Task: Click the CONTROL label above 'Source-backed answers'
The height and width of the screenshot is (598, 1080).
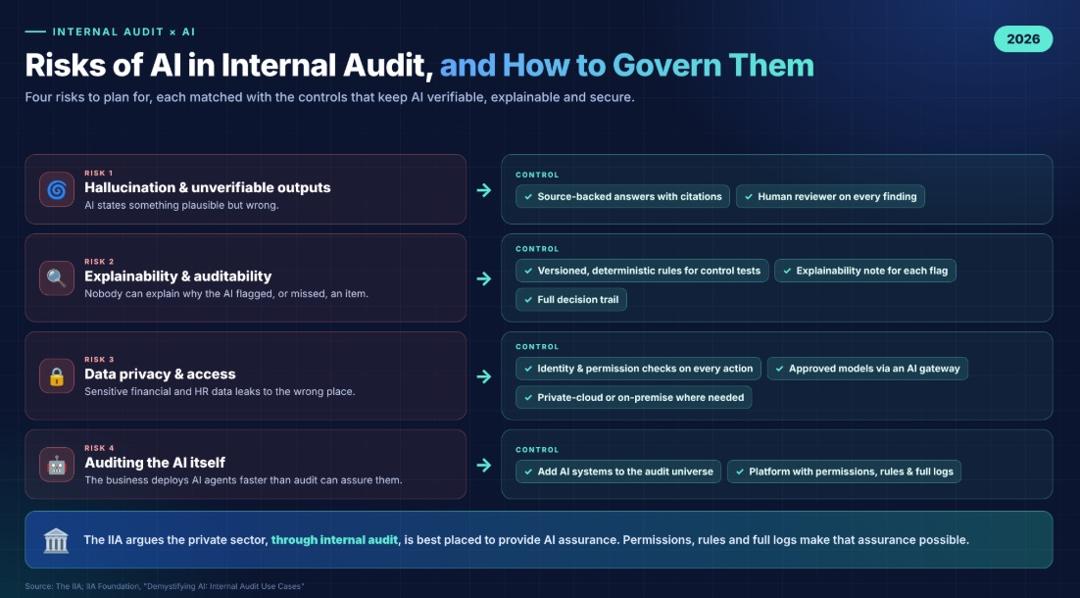Action: coord(537,175)
